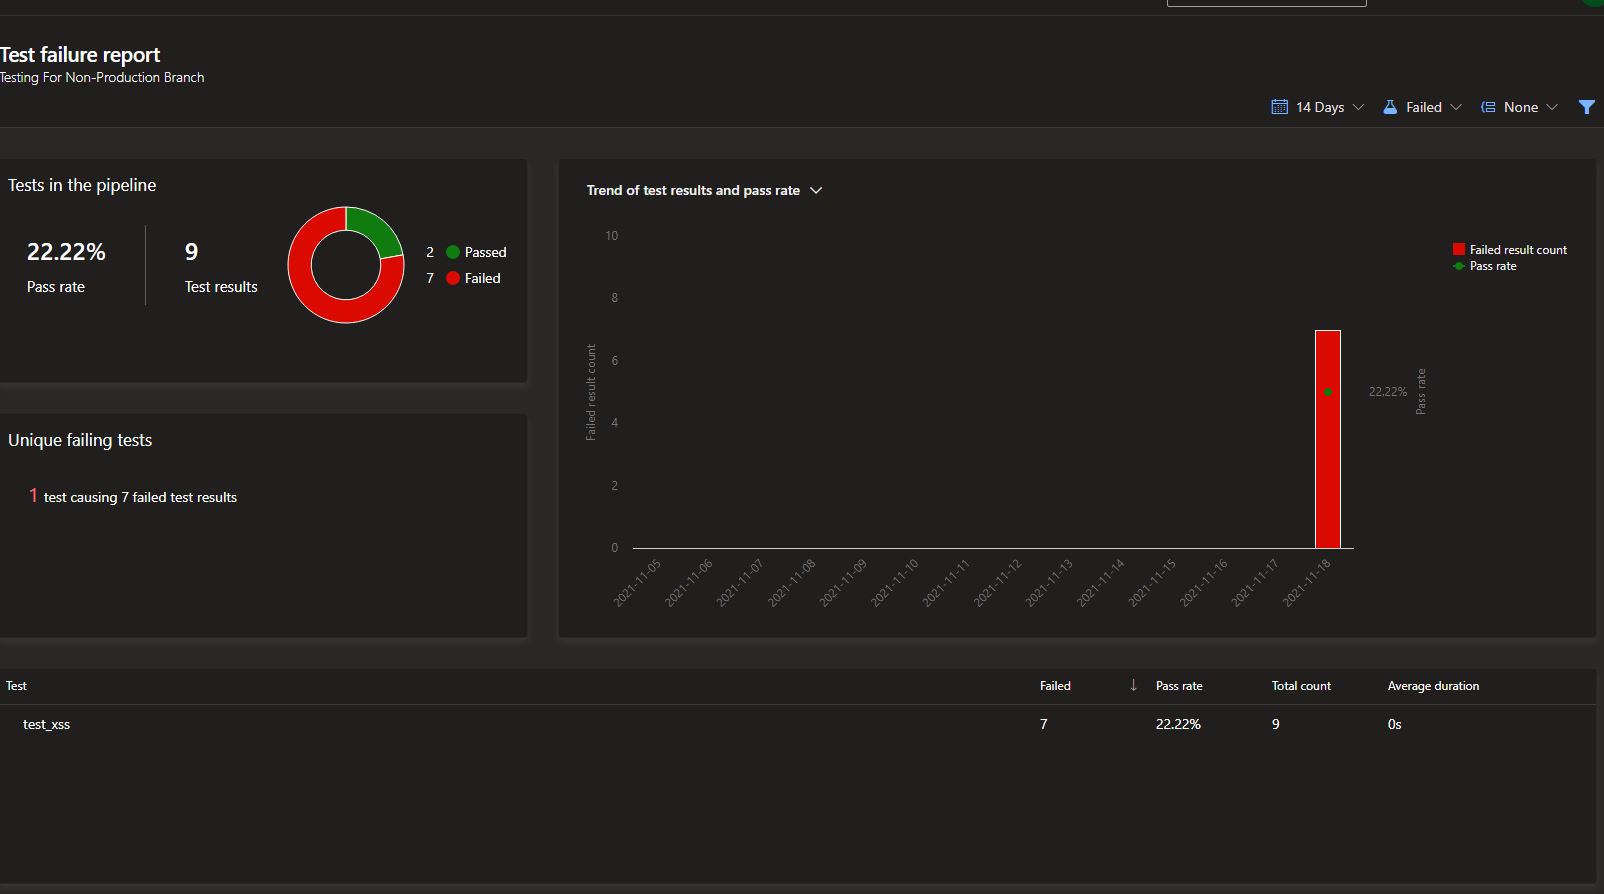Image resolution: width=1604 pixels, height=894 pixels.
Task: Click the 'Unique failing tests' heading
Action: (80, 440)
